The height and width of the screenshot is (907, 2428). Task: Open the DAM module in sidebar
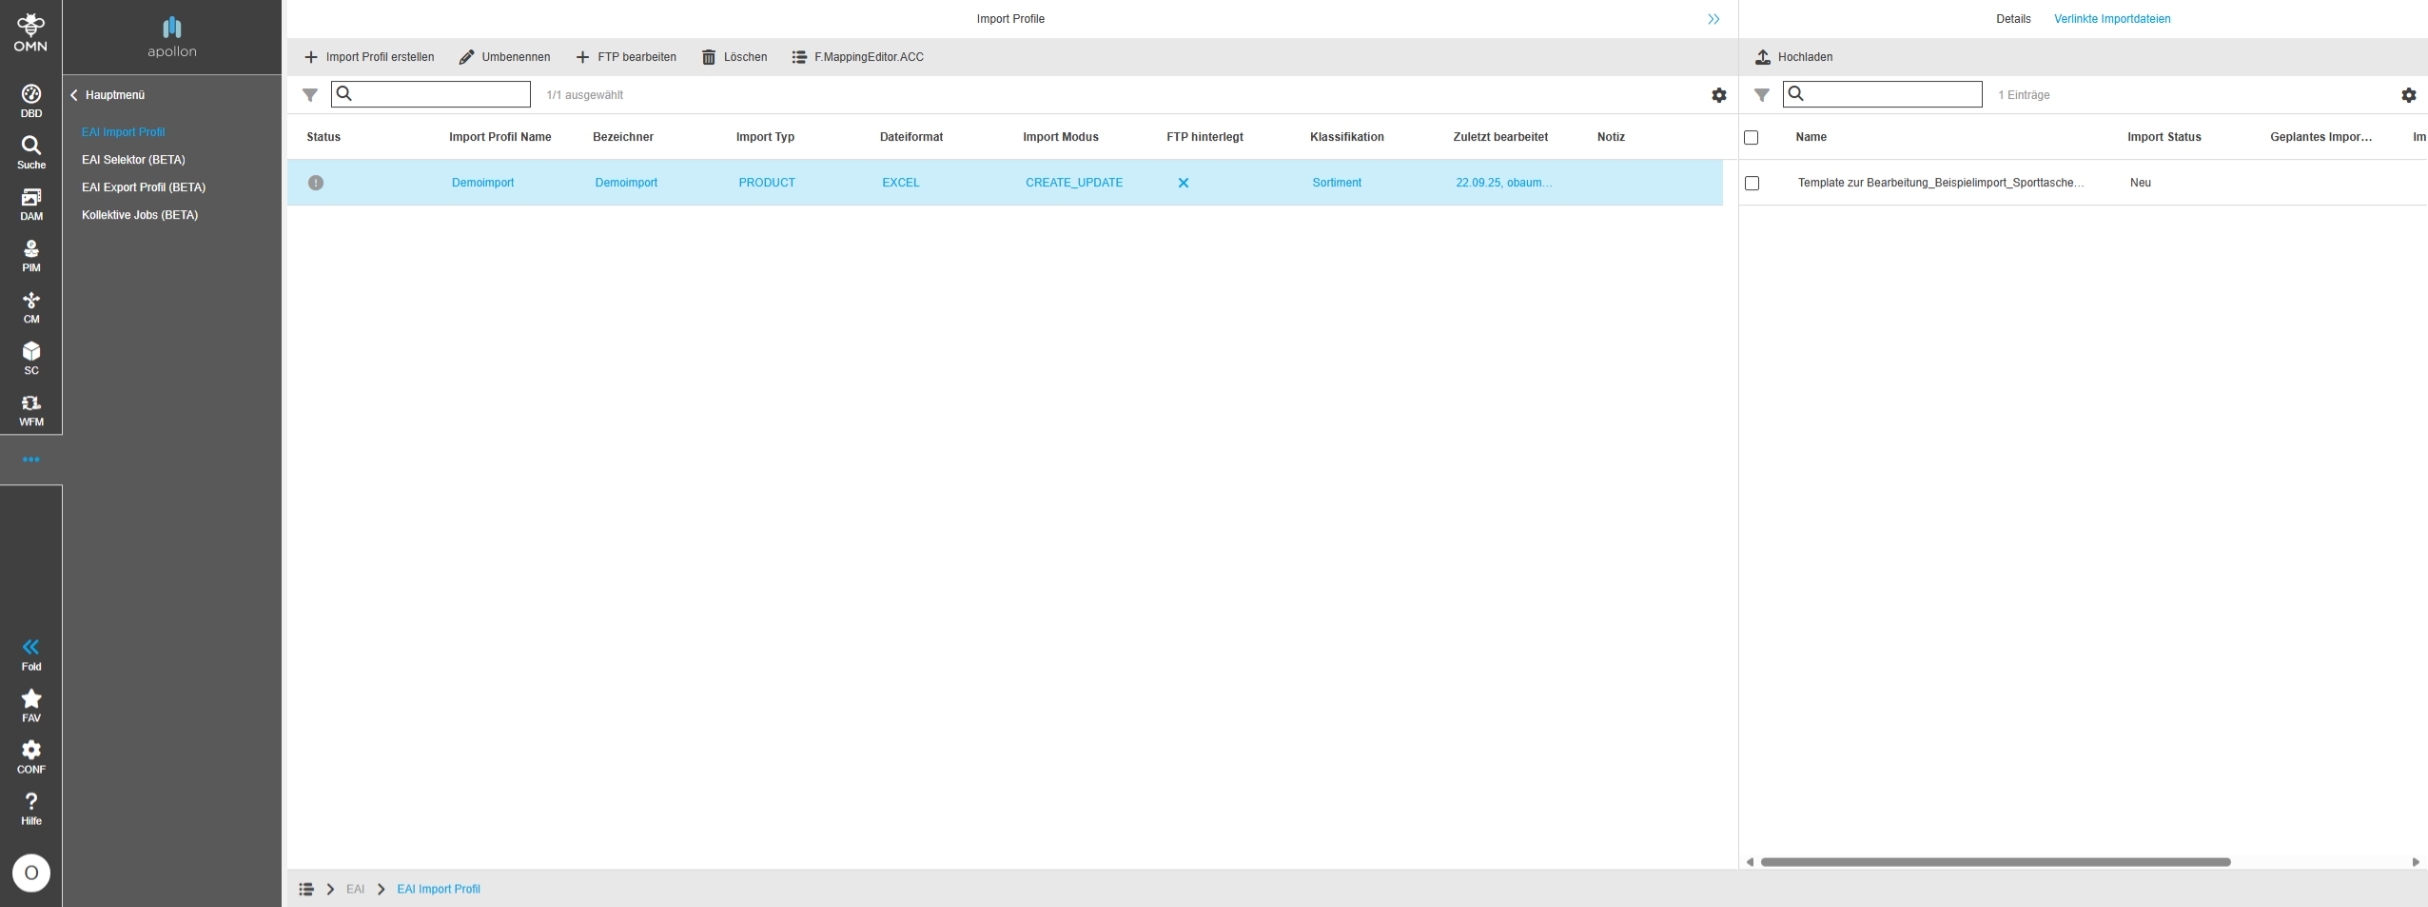31,204
